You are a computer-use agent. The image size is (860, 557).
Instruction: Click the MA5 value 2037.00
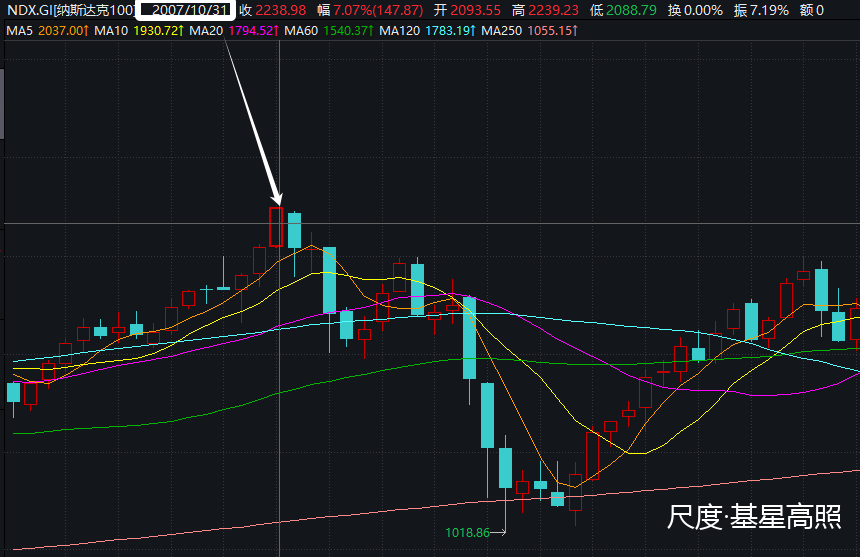coord(63,31)
